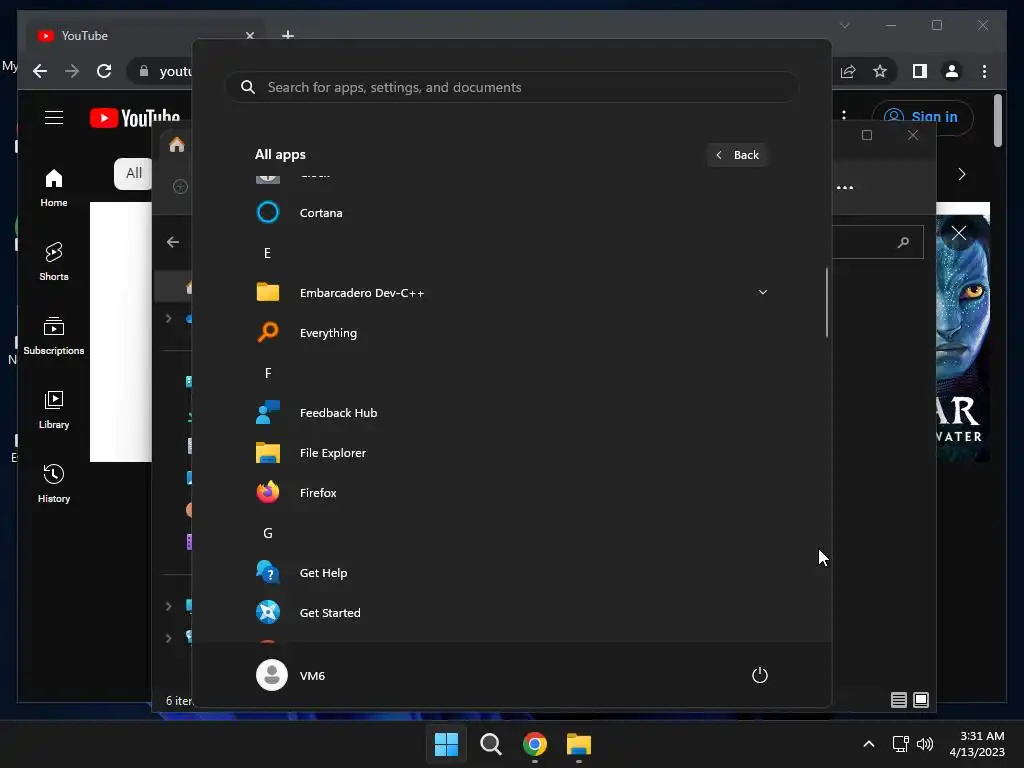Open Chrome three-dot menu

point(985,71)
